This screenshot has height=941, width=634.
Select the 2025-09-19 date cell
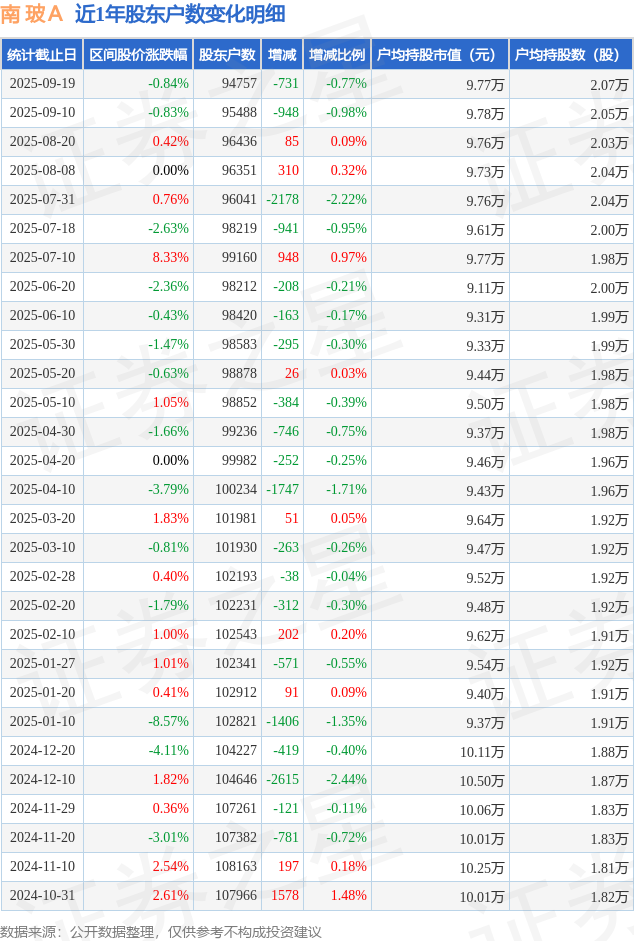(x=42, y=84)
